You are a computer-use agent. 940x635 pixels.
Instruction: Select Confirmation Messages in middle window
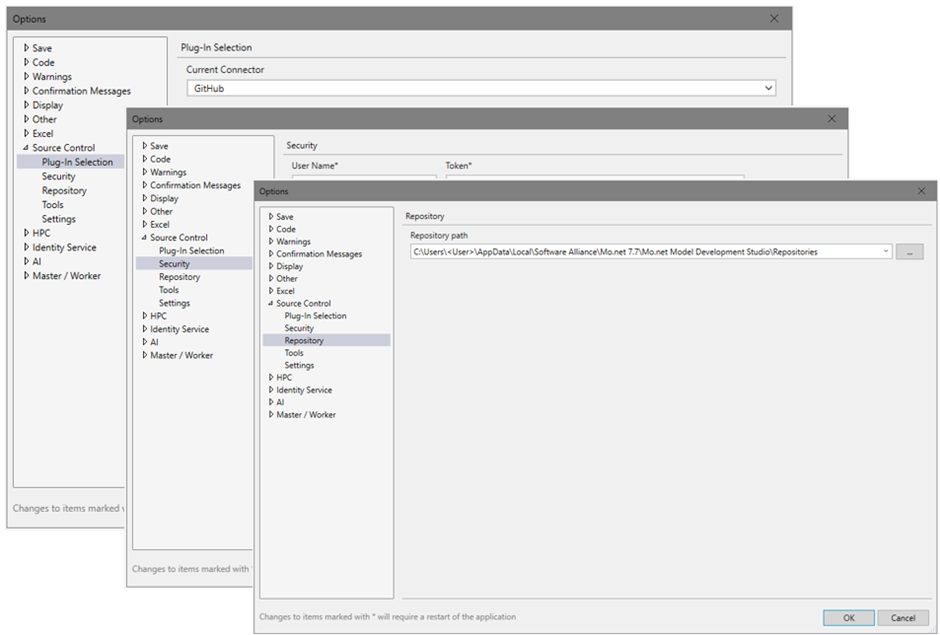coord(195,185)
